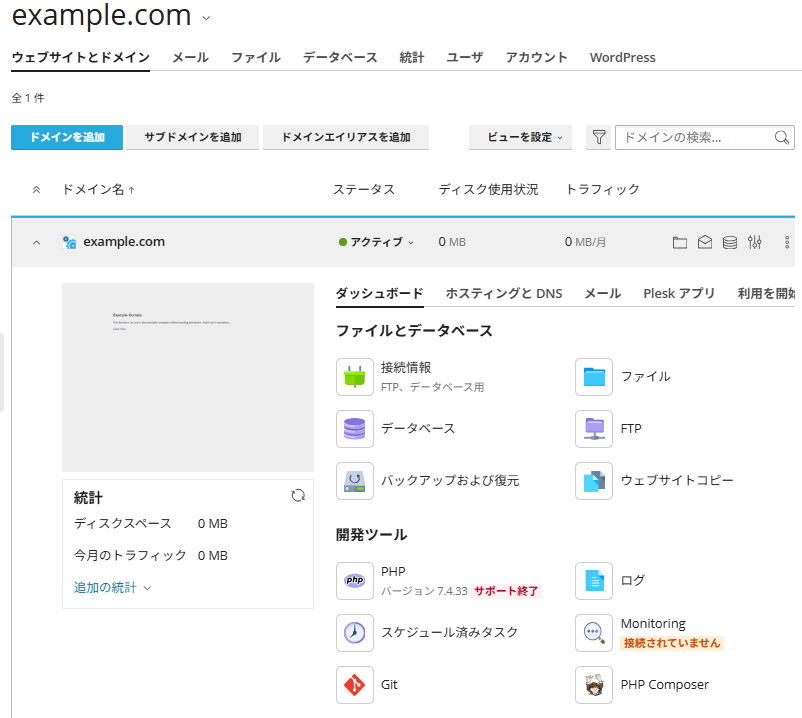The image size is (802, 718).
Task: Open the mail icon in example.com row
Action: click(x=705, y=242)
